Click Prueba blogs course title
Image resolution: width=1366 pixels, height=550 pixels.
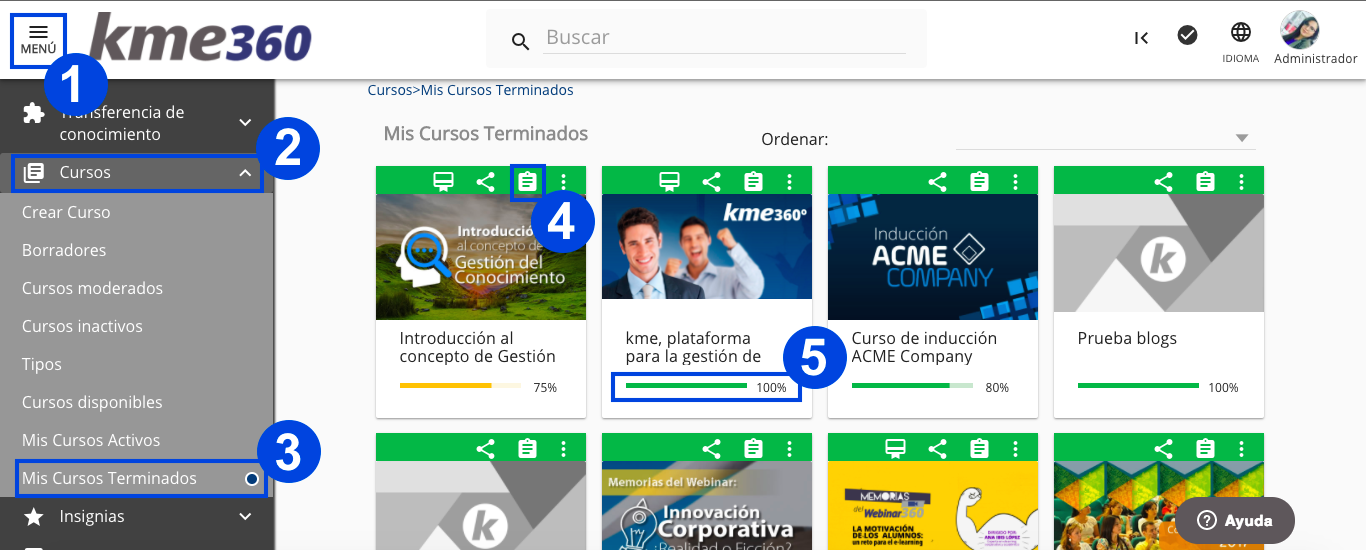pyautogui.click(x=1127, y=339)
